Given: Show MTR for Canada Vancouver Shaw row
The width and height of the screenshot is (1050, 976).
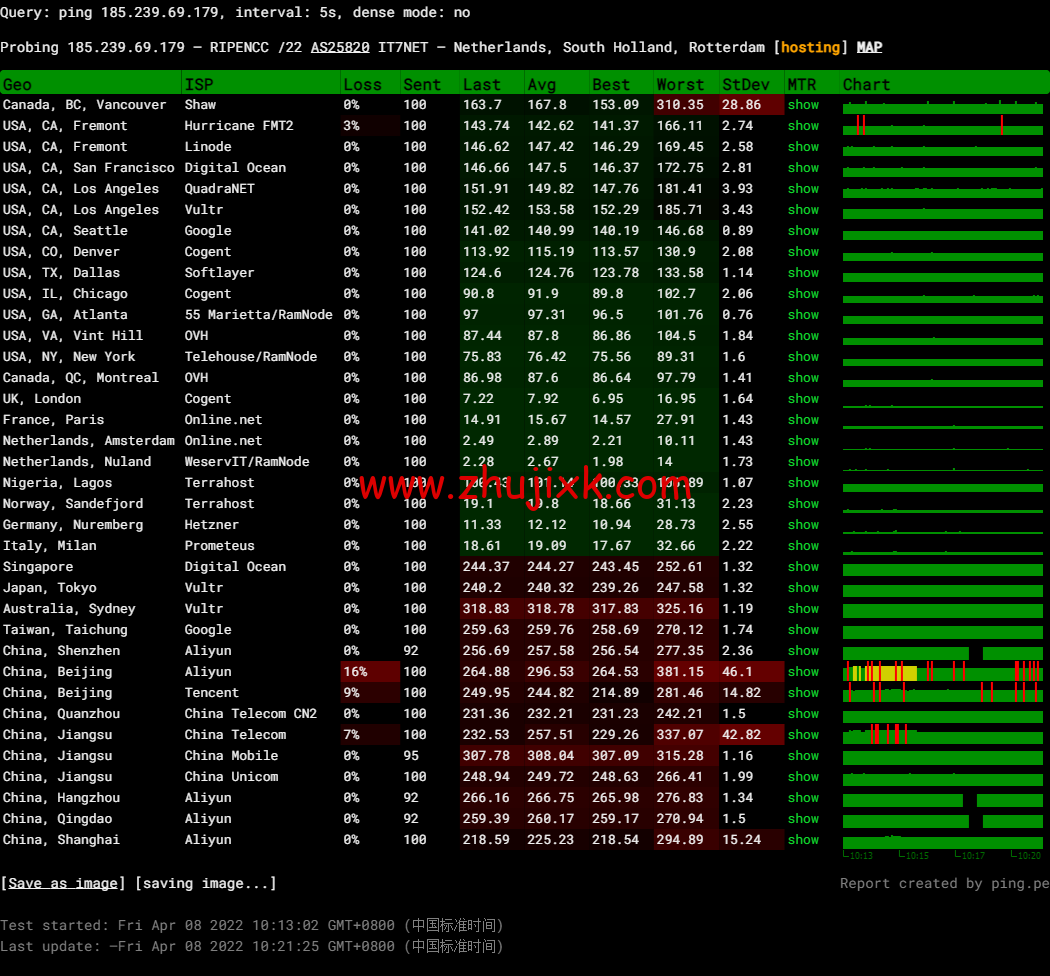Looking at the screenshot, I should coord(802,105).
